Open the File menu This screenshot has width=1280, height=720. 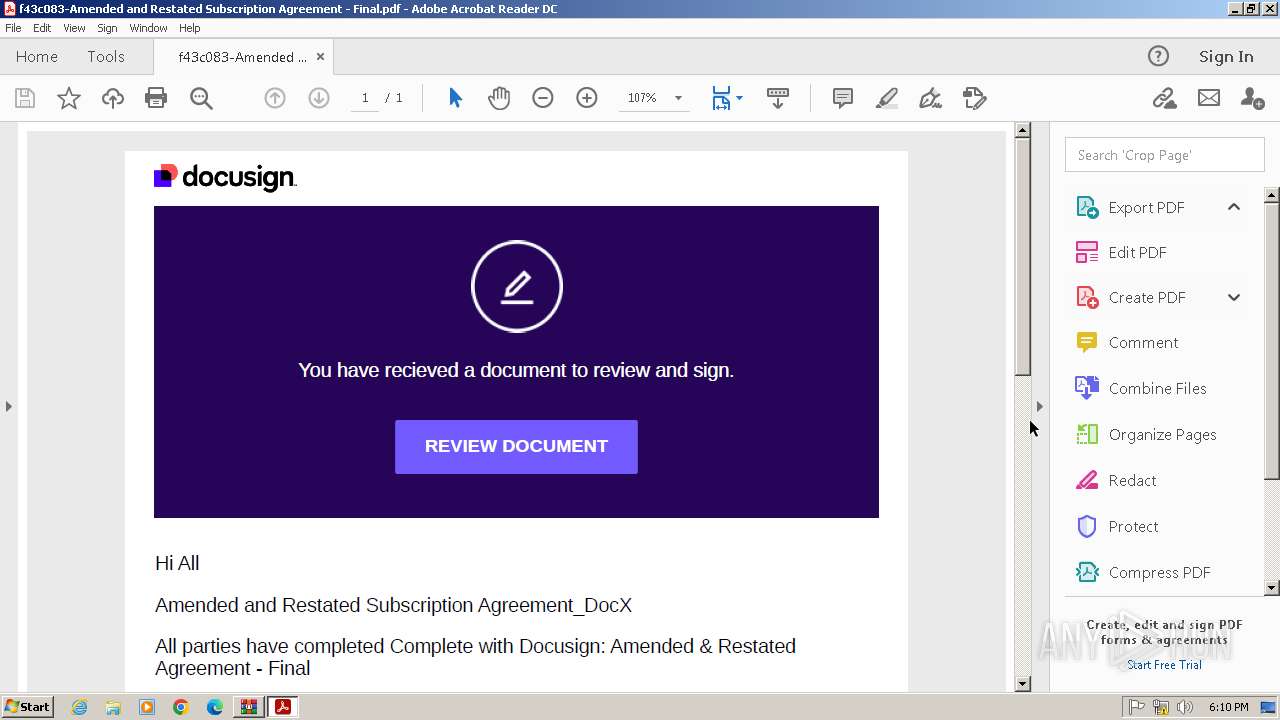click(13, 28)
